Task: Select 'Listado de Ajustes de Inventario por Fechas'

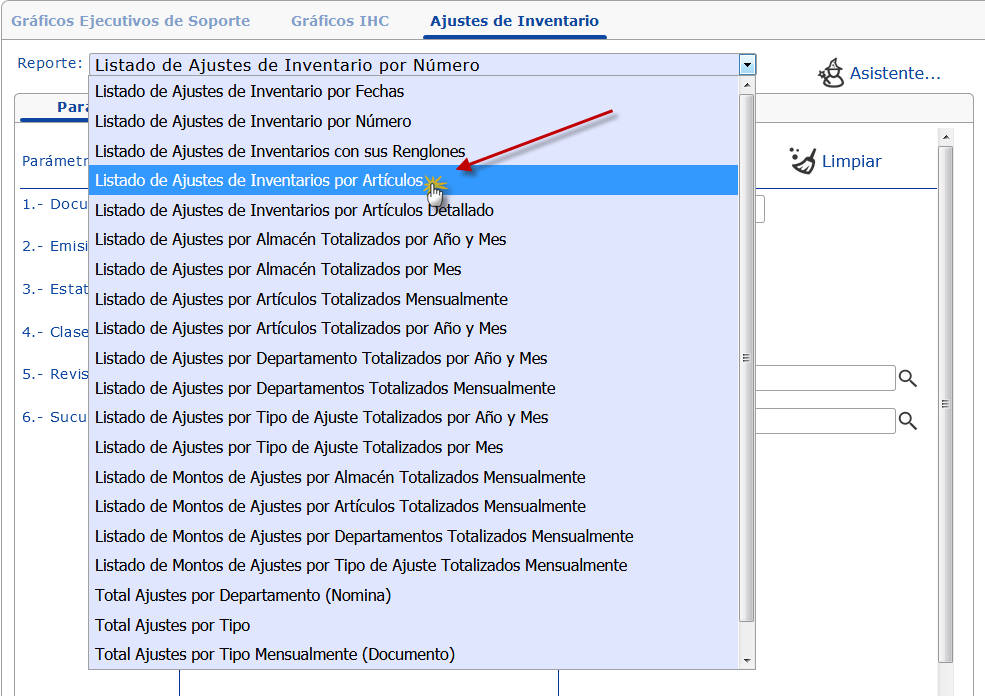Action: (249, 91)
